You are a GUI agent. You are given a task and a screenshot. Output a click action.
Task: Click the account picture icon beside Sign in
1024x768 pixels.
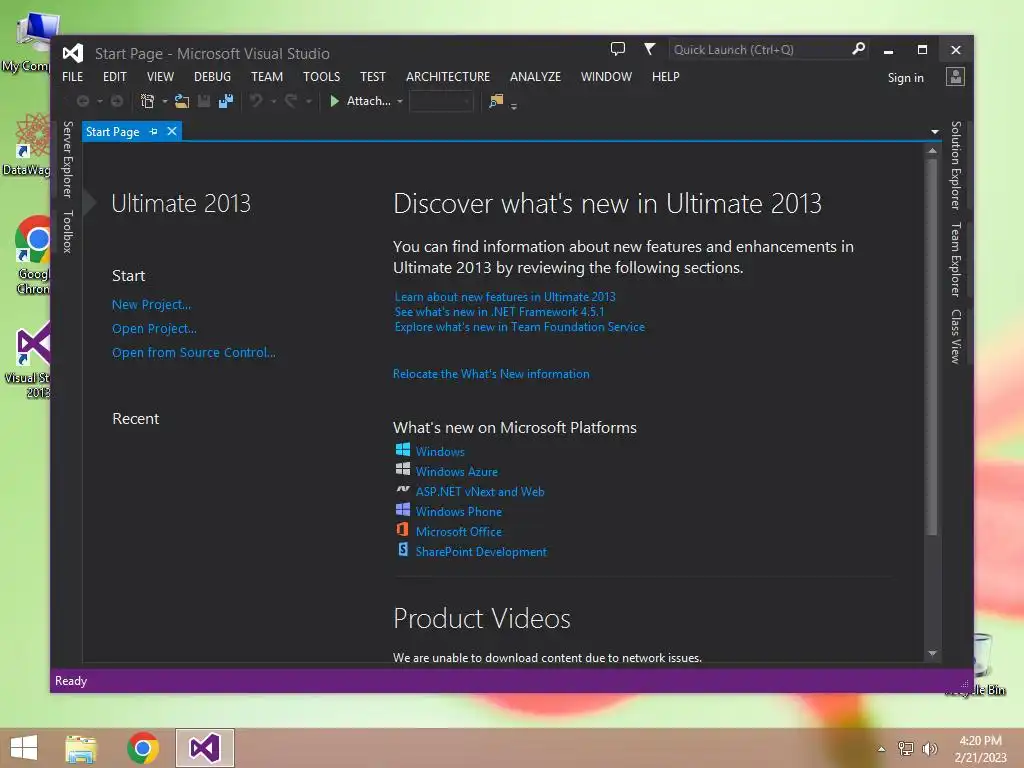[x=955, y=77]
